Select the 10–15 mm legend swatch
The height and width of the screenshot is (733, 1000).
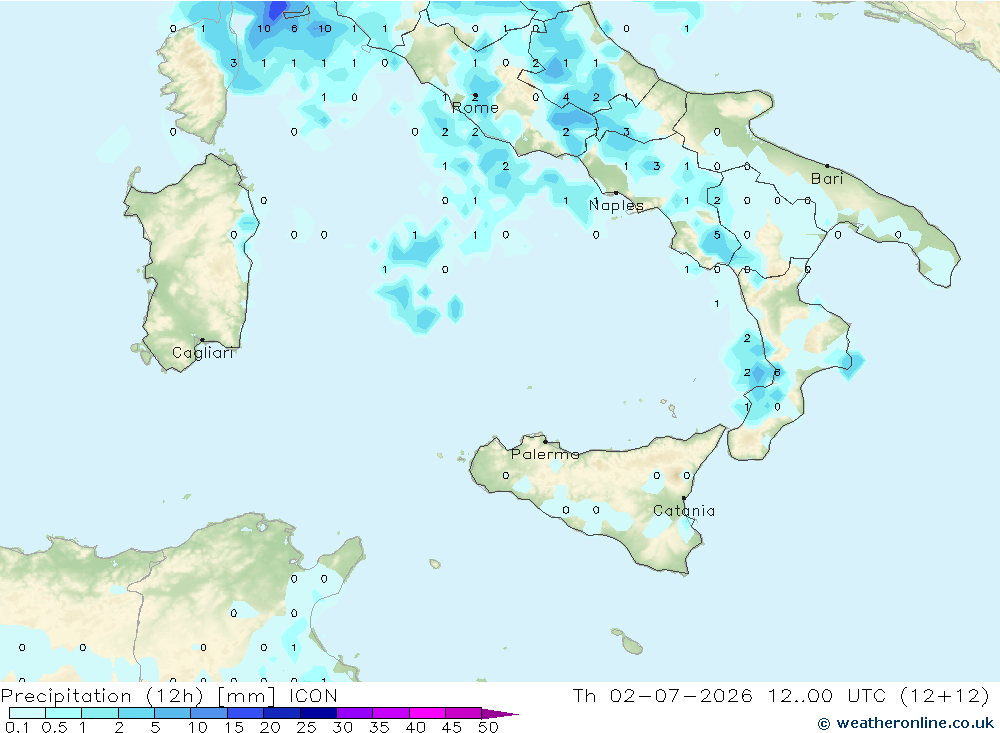tap(209, 713)
